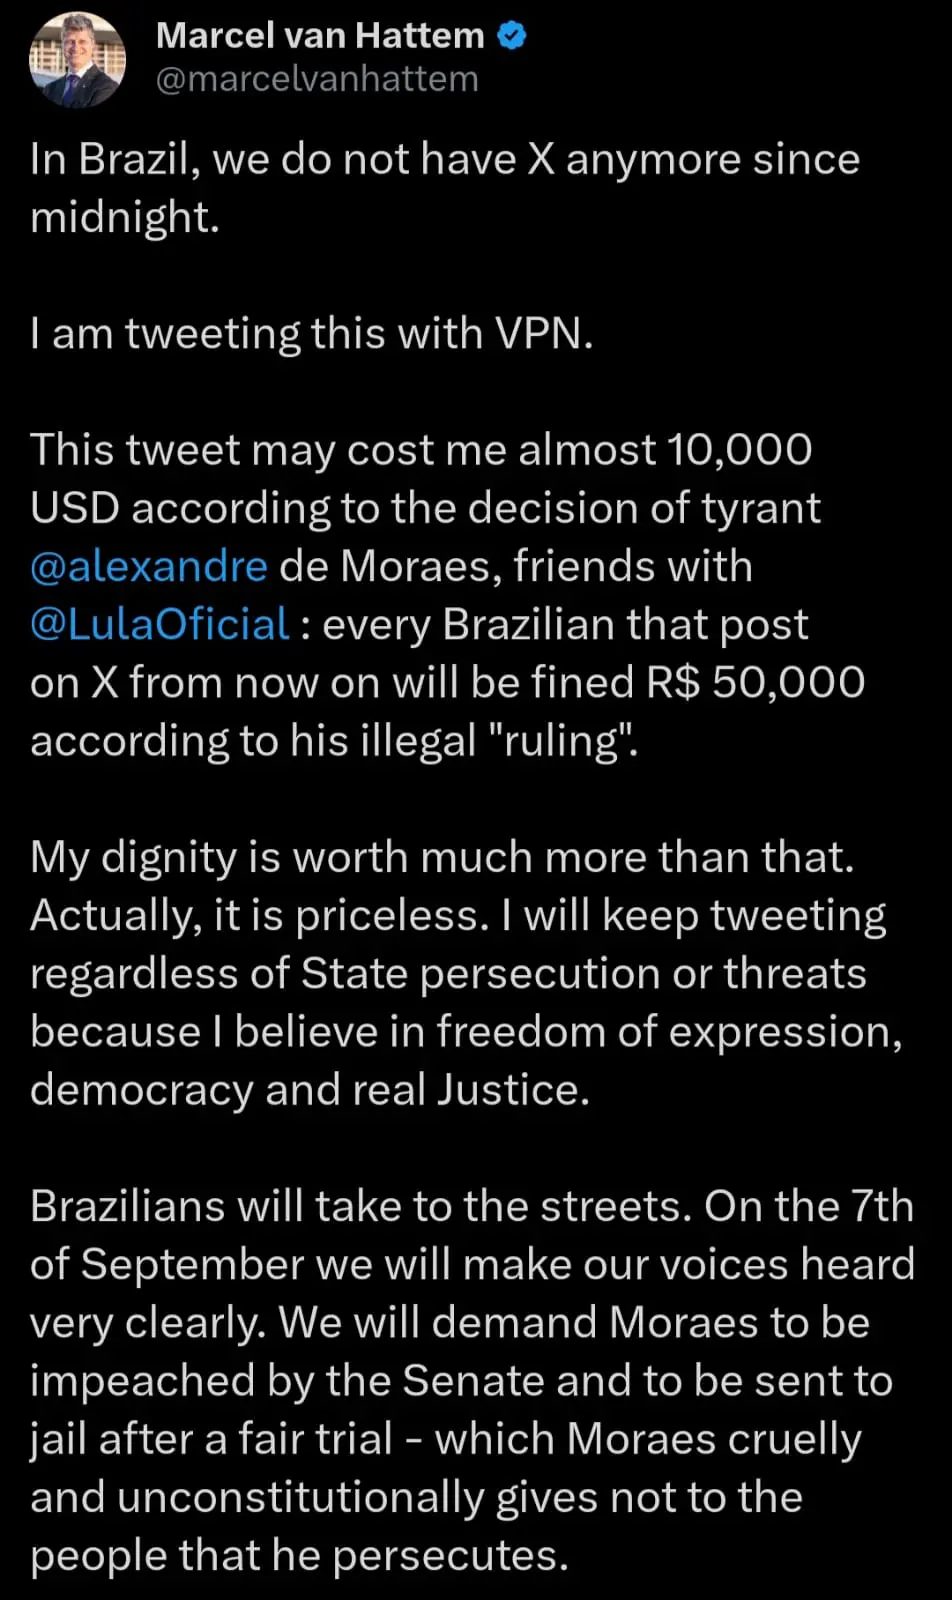Screen dimensions: 952x1600
Task: Open the @marcelvanhattem handle
Action: (x=317, y=79)
